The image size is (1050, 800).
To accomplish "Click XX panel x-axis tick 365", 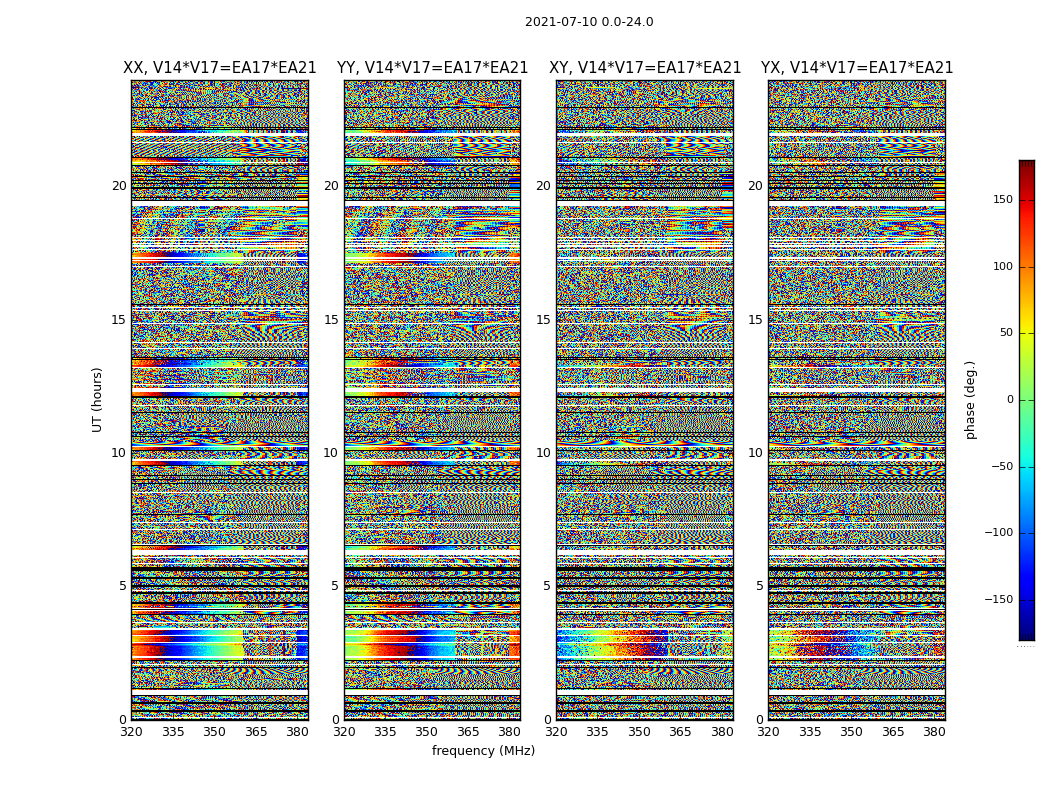I will 256,732.
